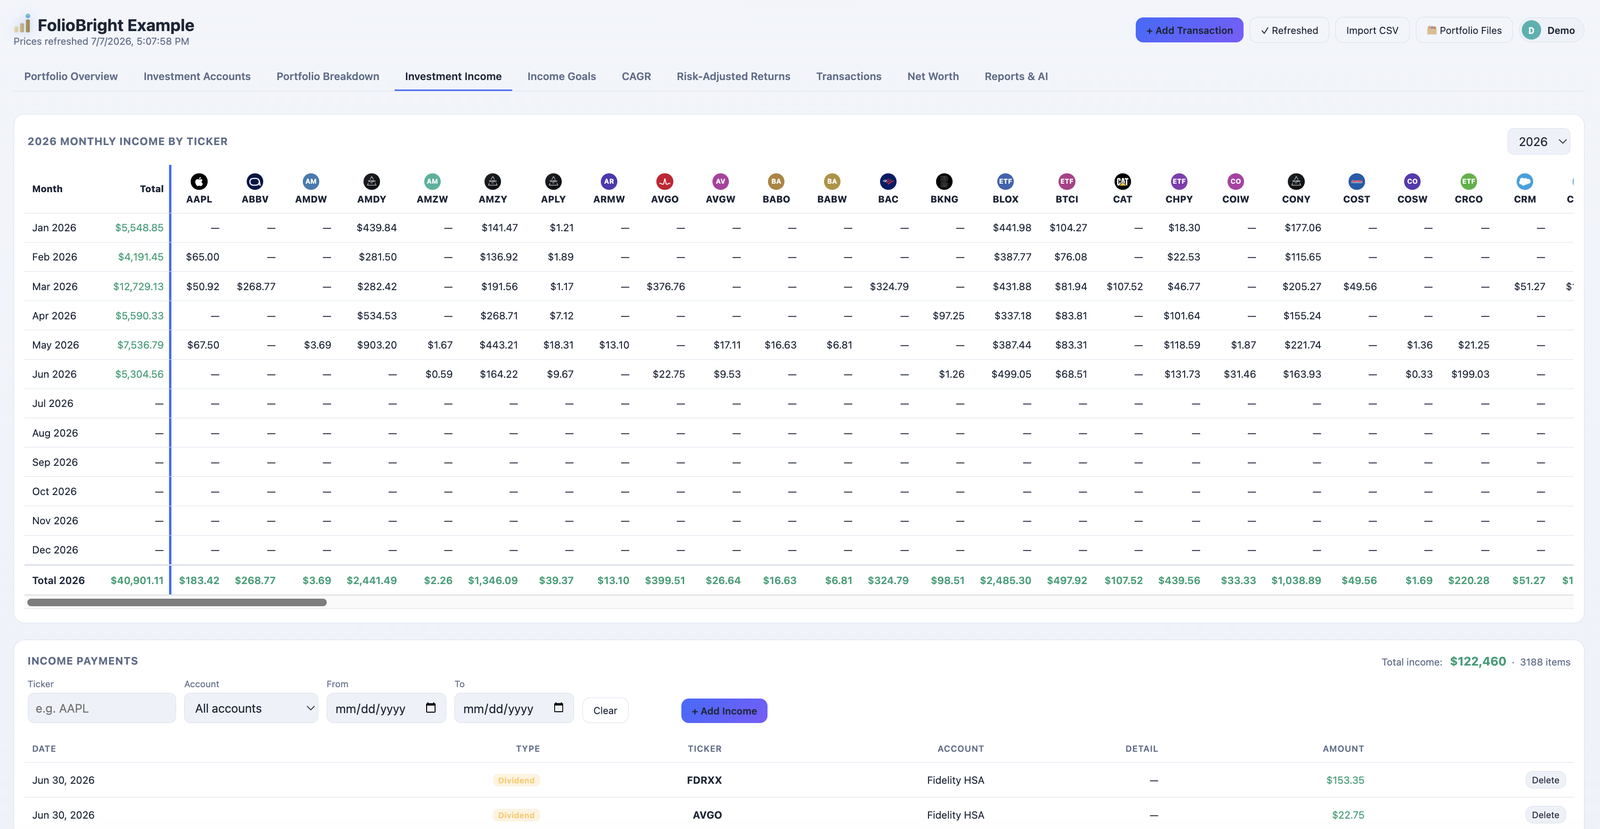Click the Add Transaction button
The width and height of the screenshot is (1600, 829).
1189,30
